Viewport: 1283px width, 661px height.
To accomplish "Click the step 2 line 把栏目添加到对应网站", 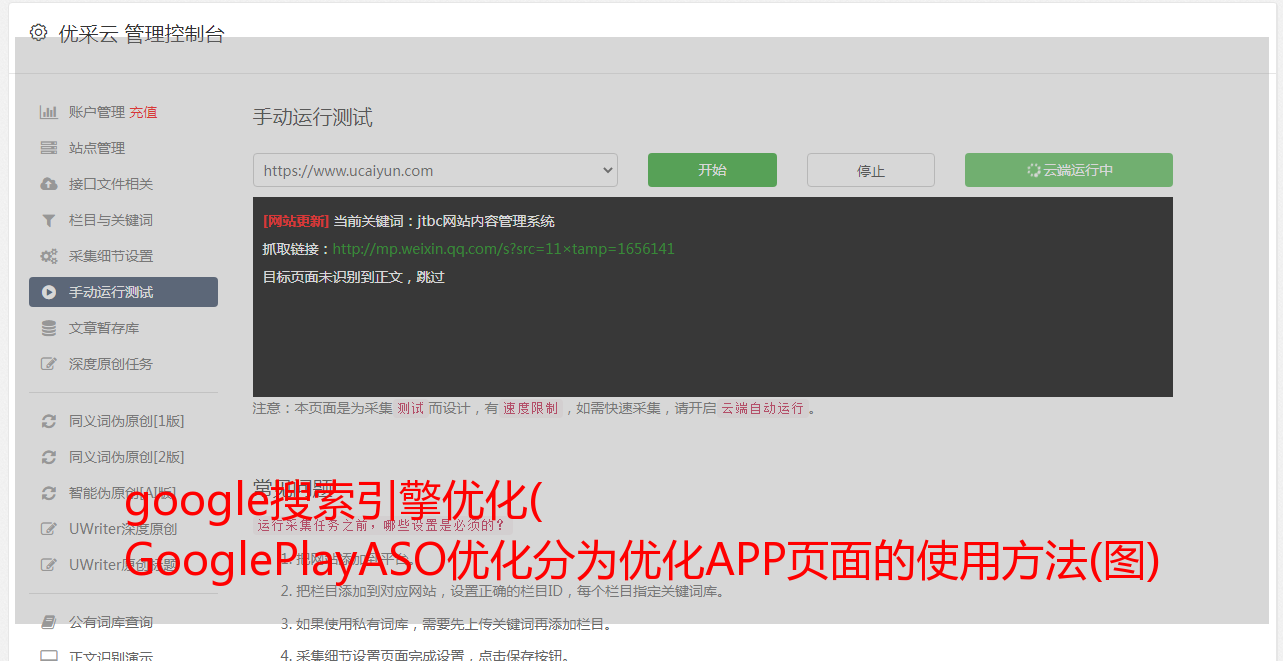I will point(502,591).
